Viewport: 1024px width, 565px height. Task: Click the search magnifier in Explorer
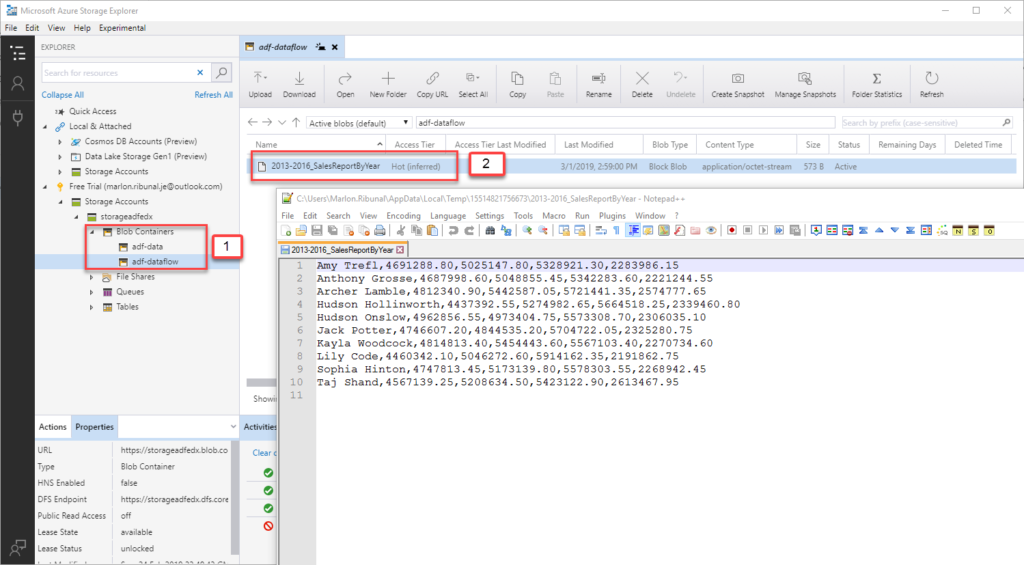(221, 73)
